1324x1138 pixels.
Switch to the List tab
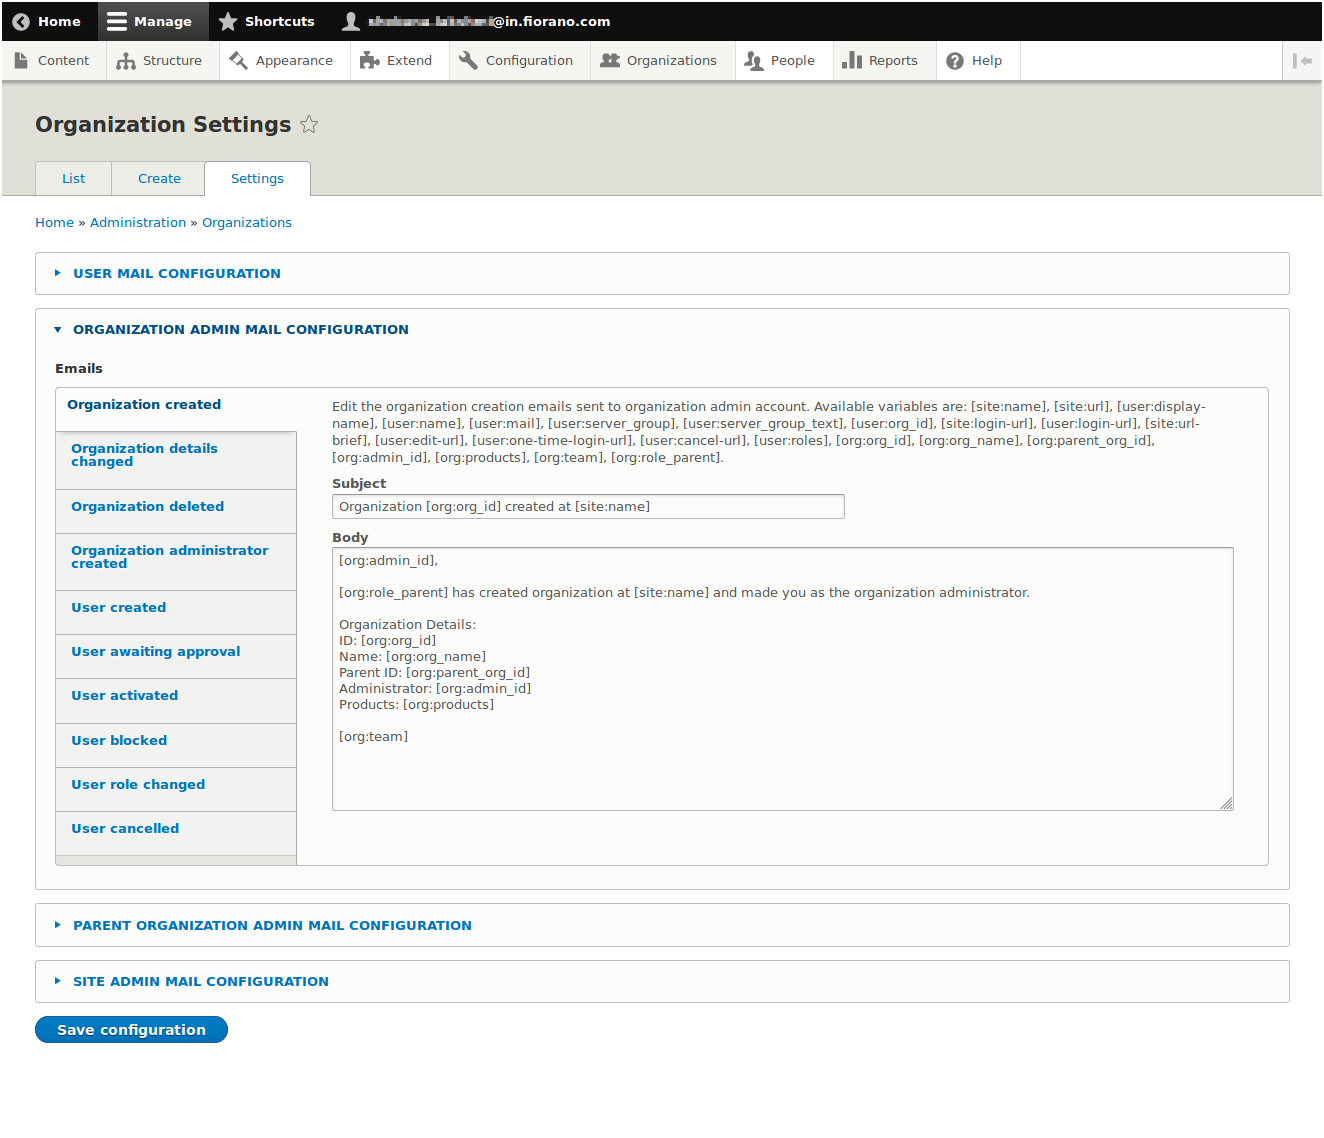pyautogui.click(x=73, y=179)
